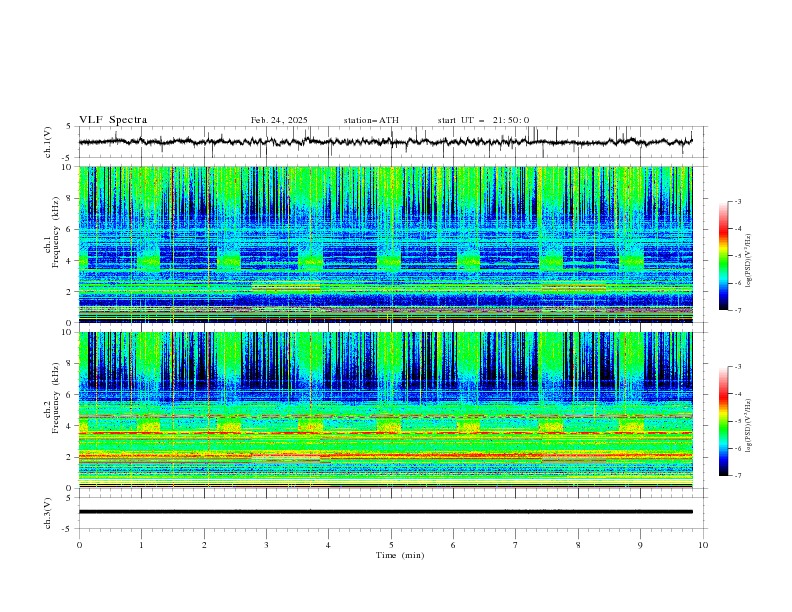Click the "-5" tick on ch.3(V) axis

[x=66, y=529]
